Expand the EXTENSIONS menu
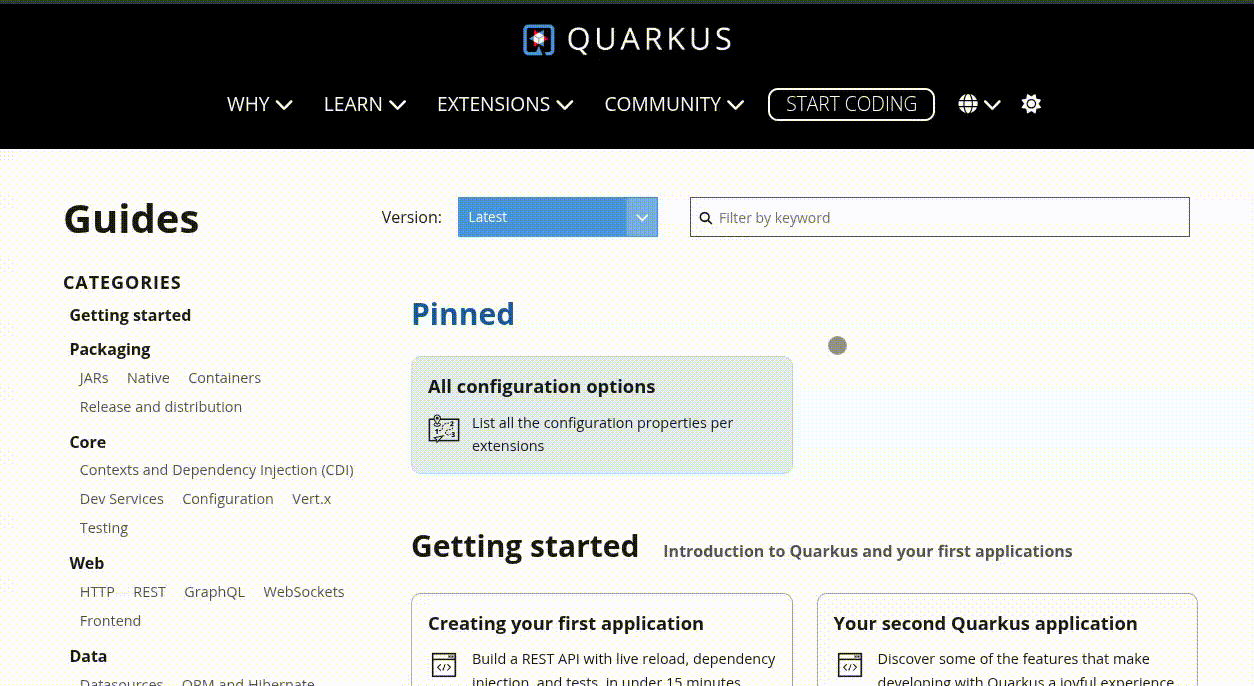The width and height of the screenshot is (1254, 686). tap(505, 104)
